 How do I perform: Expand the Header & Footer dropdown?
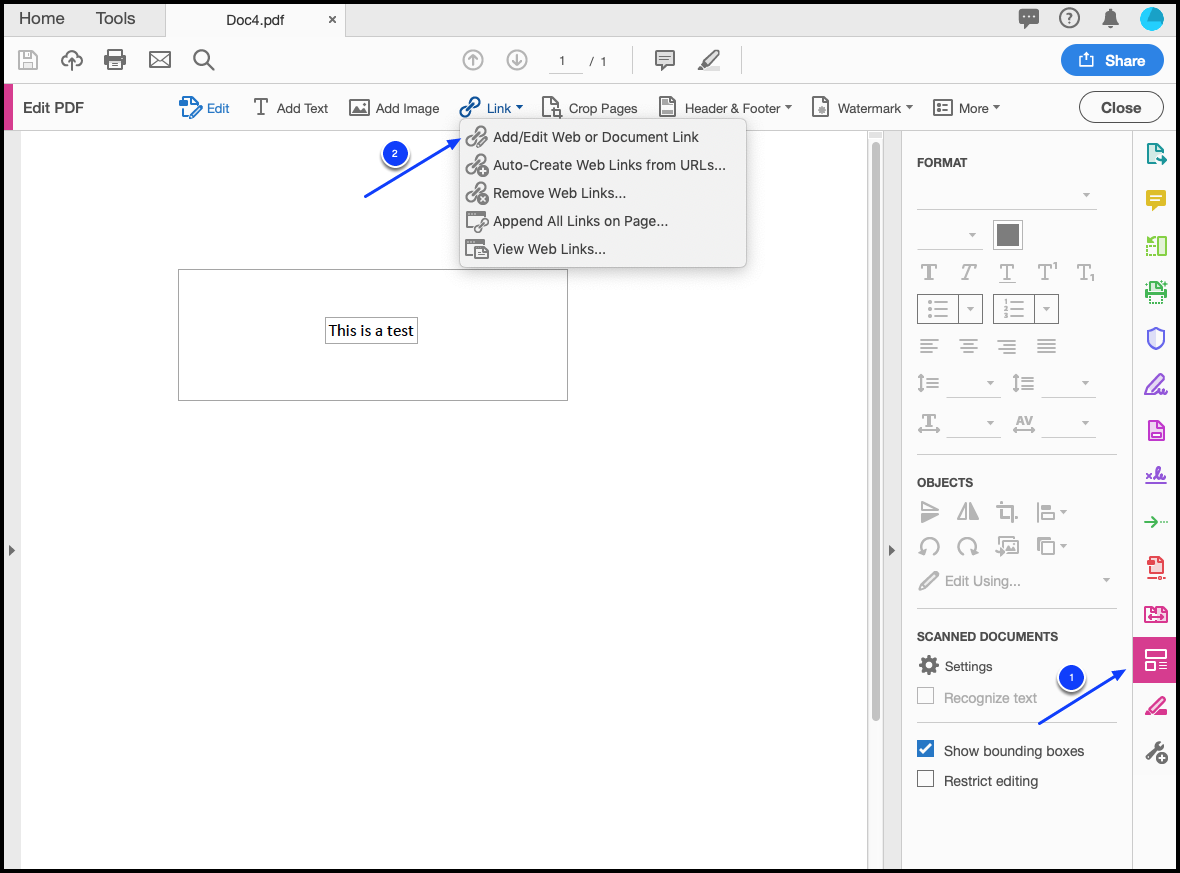tap(725, 108)
